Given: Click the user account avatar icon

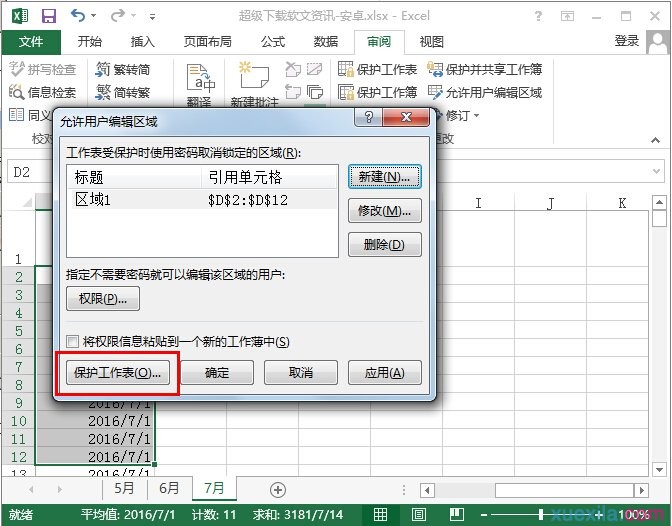Looking at the screenshot, I should click(x=658, y=42).
